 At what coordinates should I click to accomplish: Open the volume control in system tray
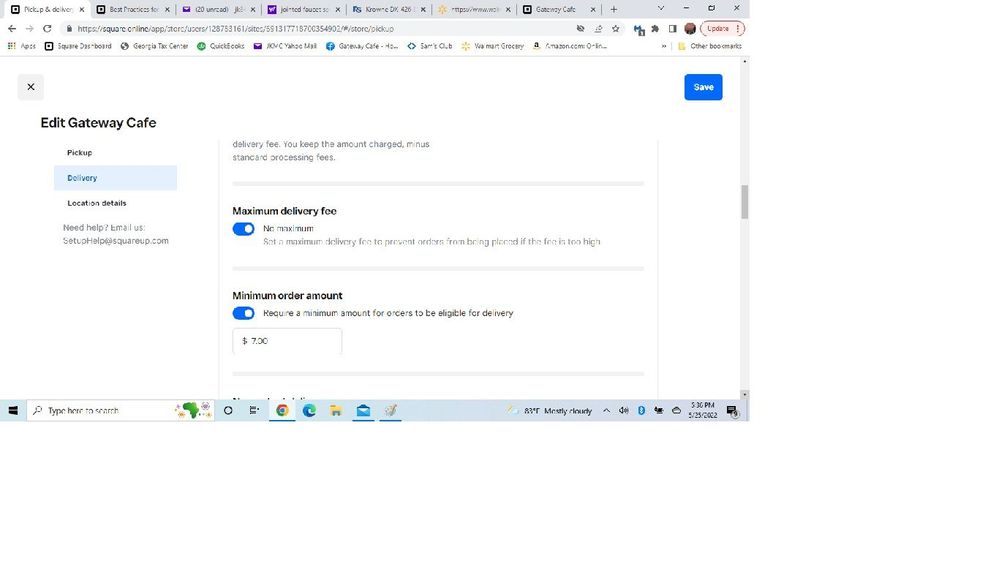click(x=624, y=411)
